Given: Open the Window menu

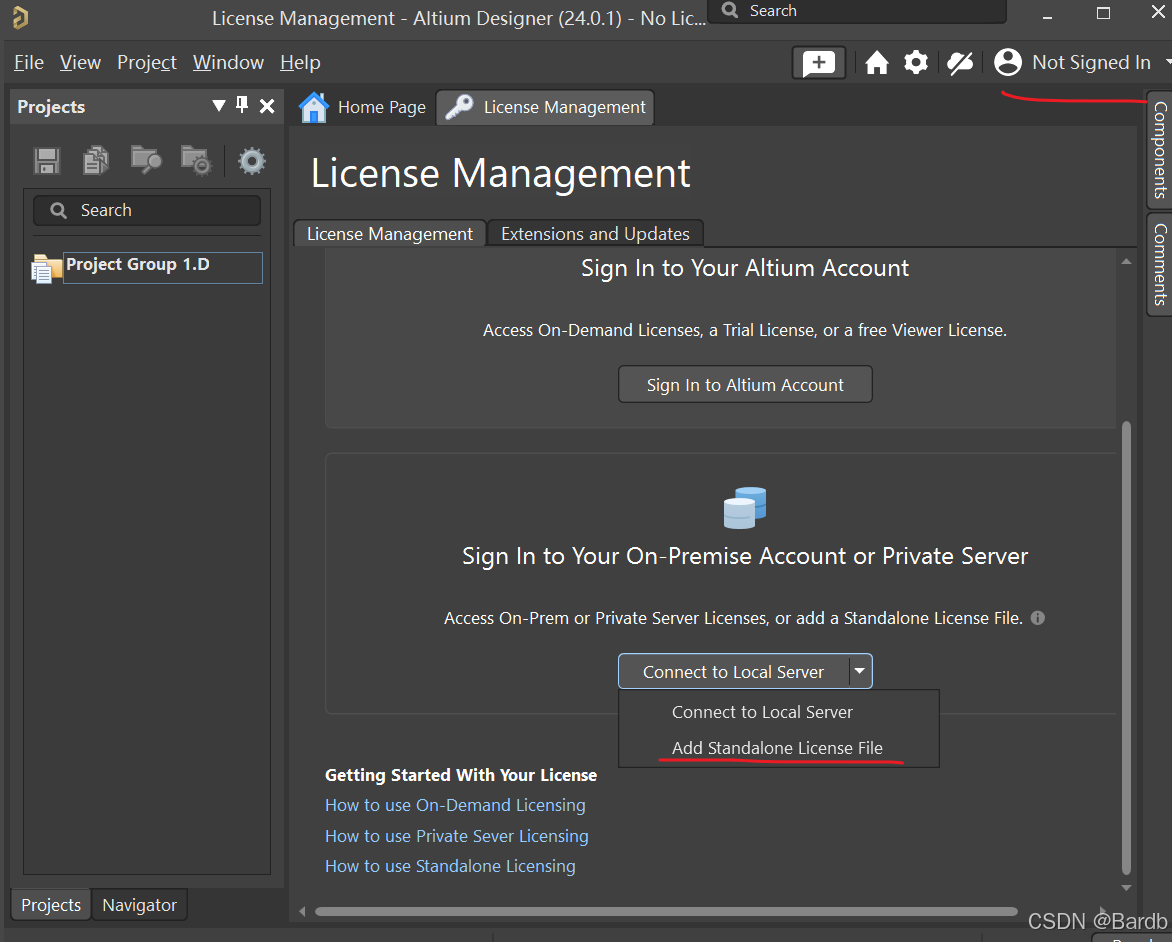Looking at the screenshot, I should point(228,63).
